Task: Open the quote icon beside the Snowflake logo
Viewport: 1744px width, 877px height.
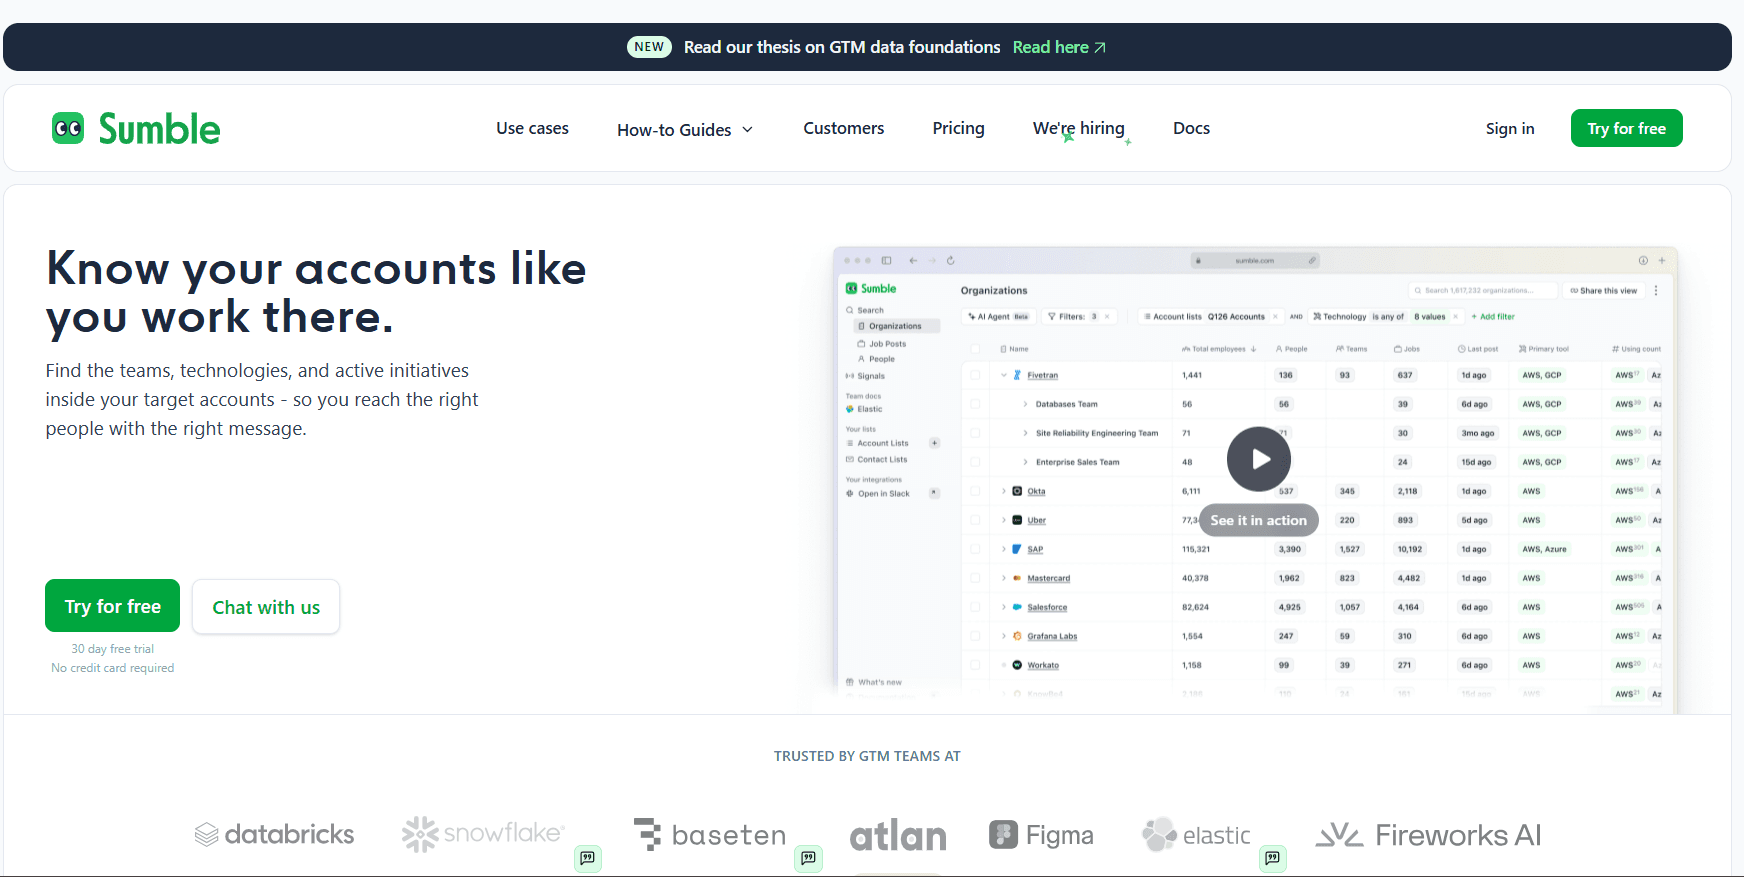Action: [x=588, y=858]
